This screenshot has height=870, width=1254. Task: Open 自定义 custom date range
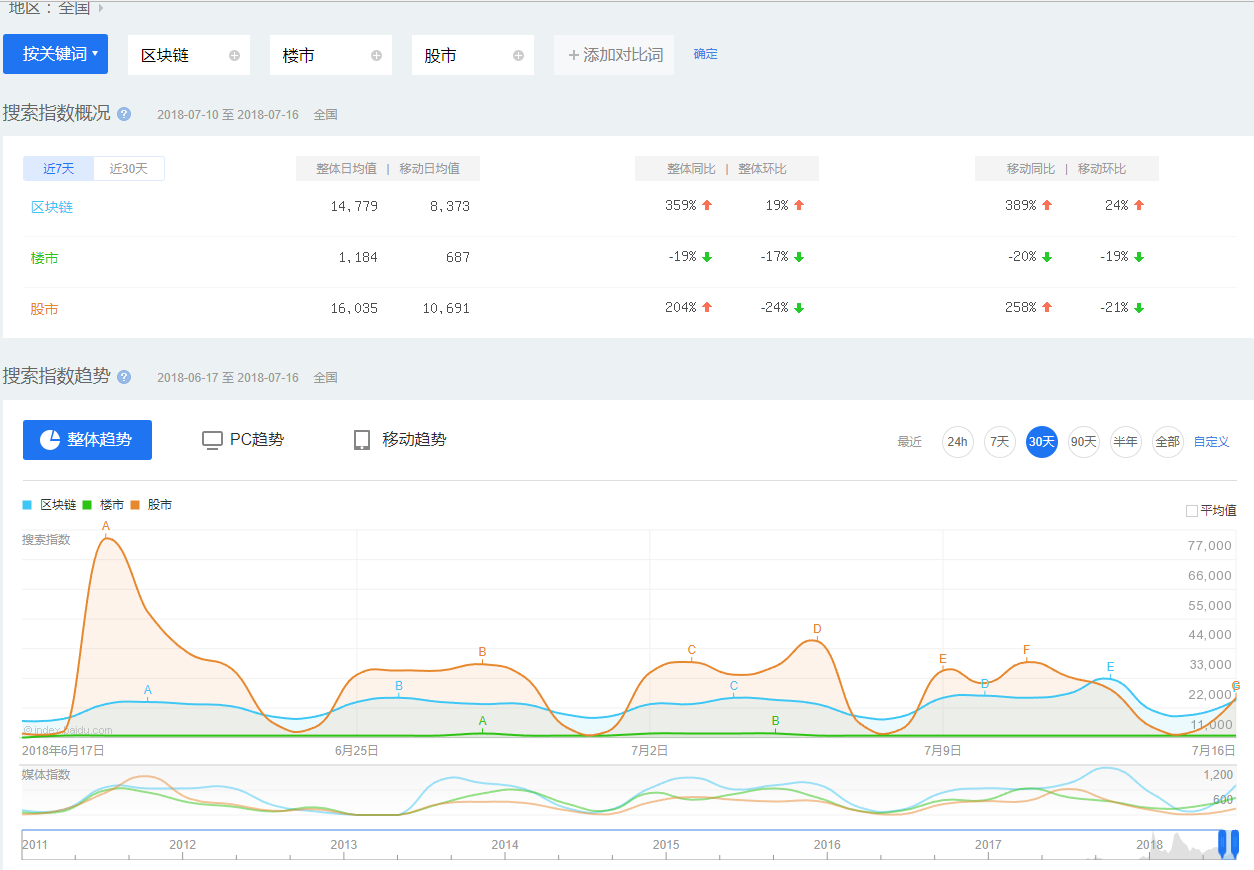[1211, 442]
